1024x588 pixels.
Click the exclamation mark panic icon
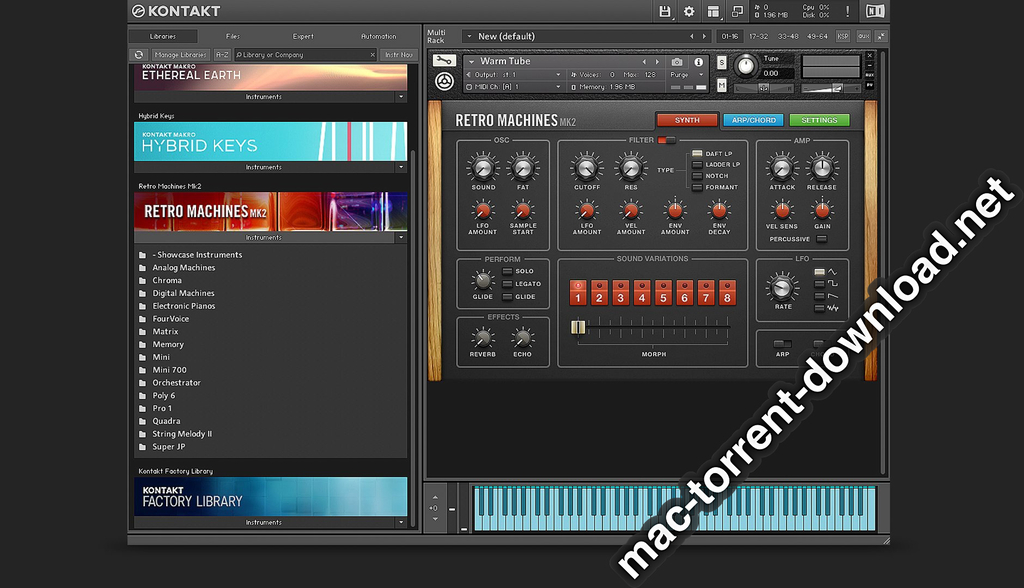coord(848,11)
